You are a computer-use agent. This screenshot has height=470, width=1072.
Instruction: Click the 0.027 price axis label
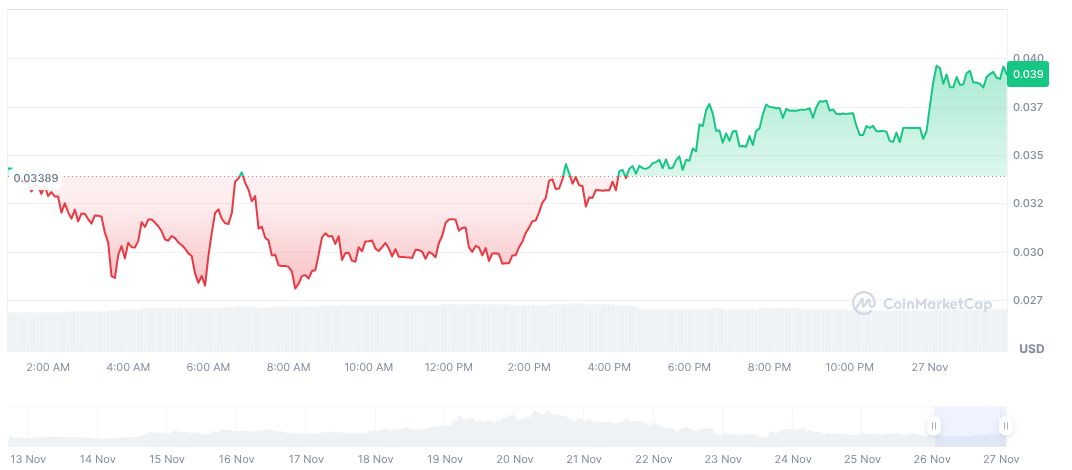pos(1028,300)
